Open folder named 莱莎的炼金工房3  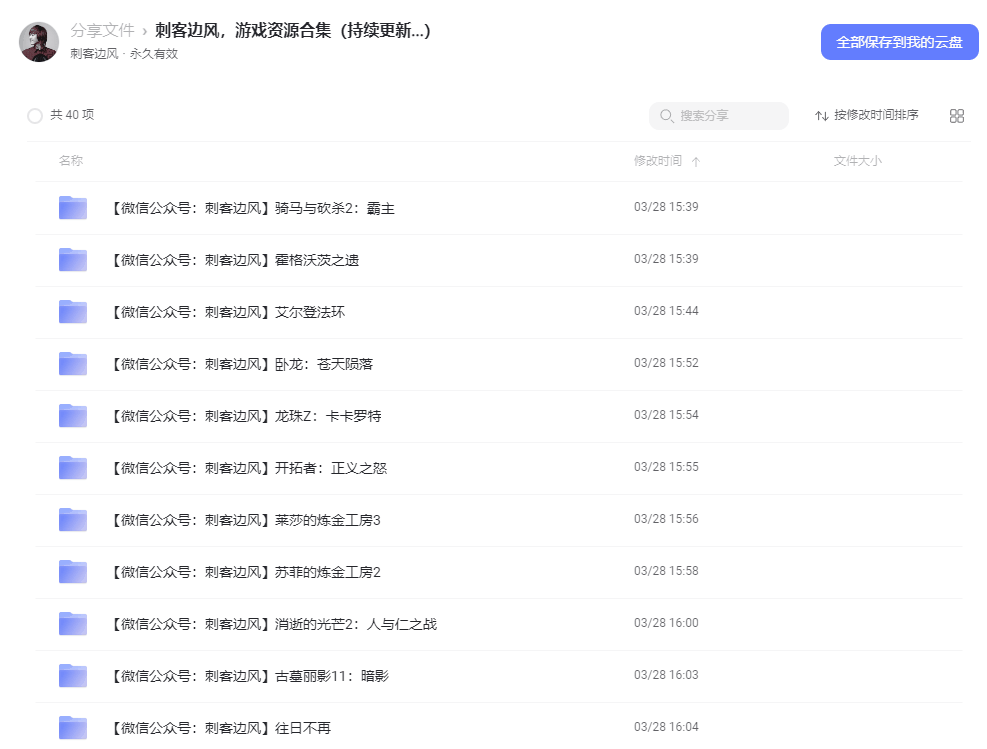tap(246, 521)
